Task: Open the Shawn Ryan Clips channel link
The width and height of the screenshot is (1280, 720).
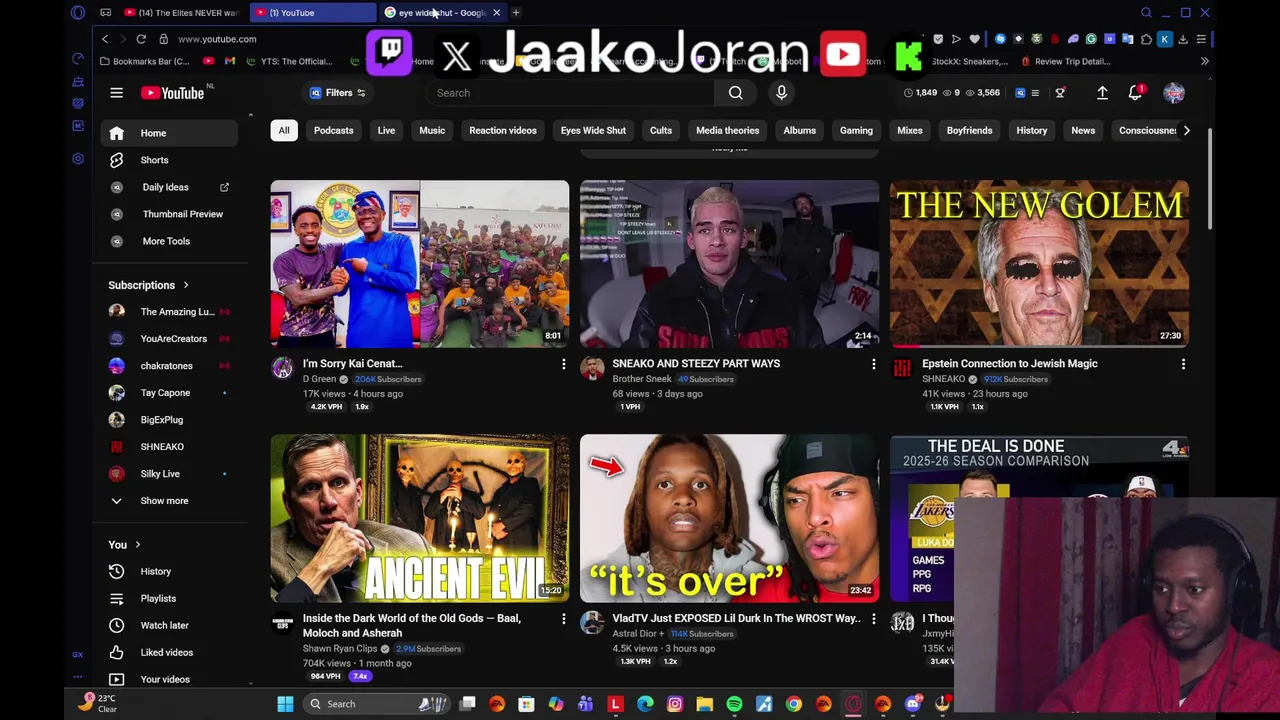Action: tap(340, 648)
